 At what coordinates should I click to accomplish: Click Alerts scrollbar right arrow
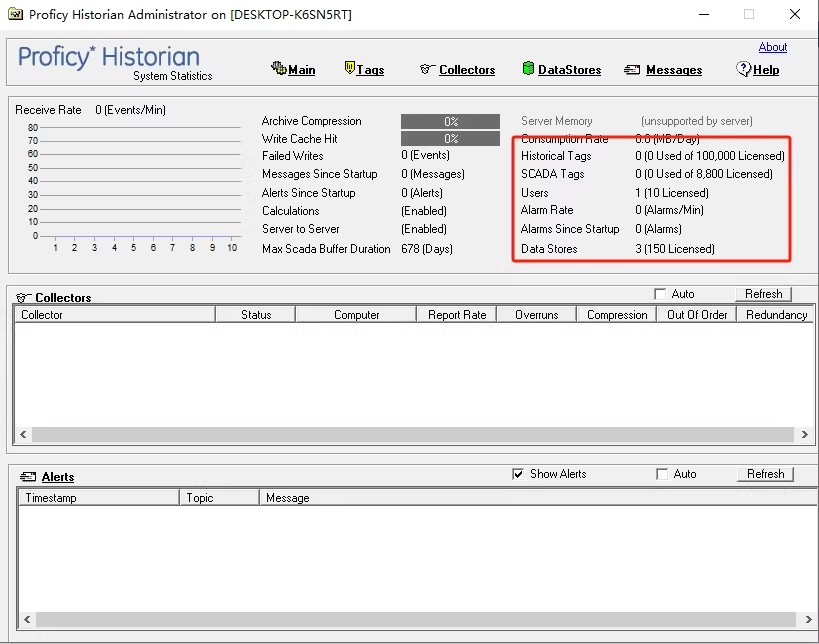click(808, 619)
